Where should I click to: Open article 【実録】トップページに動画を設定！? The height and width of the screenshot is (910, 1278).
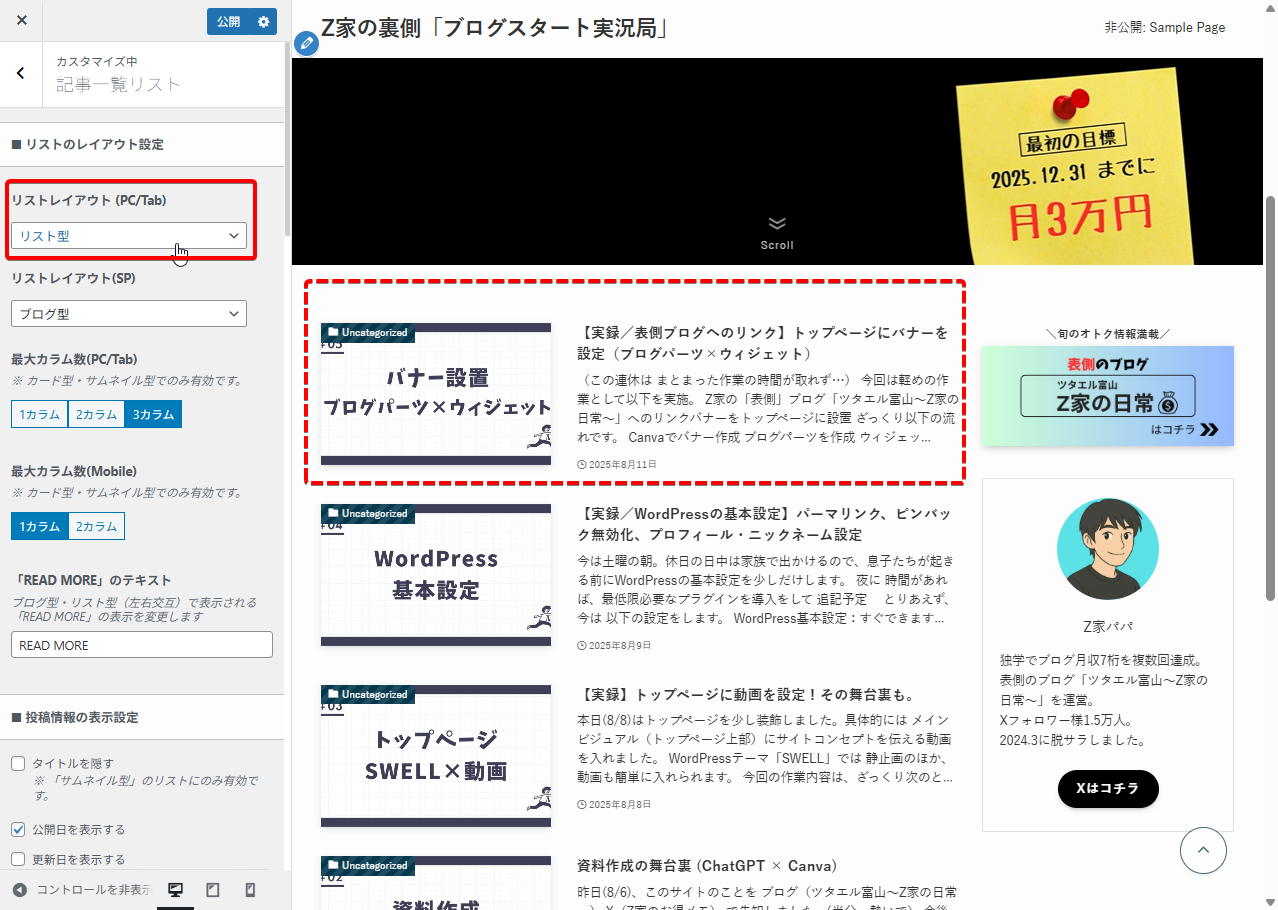[746, 695]
